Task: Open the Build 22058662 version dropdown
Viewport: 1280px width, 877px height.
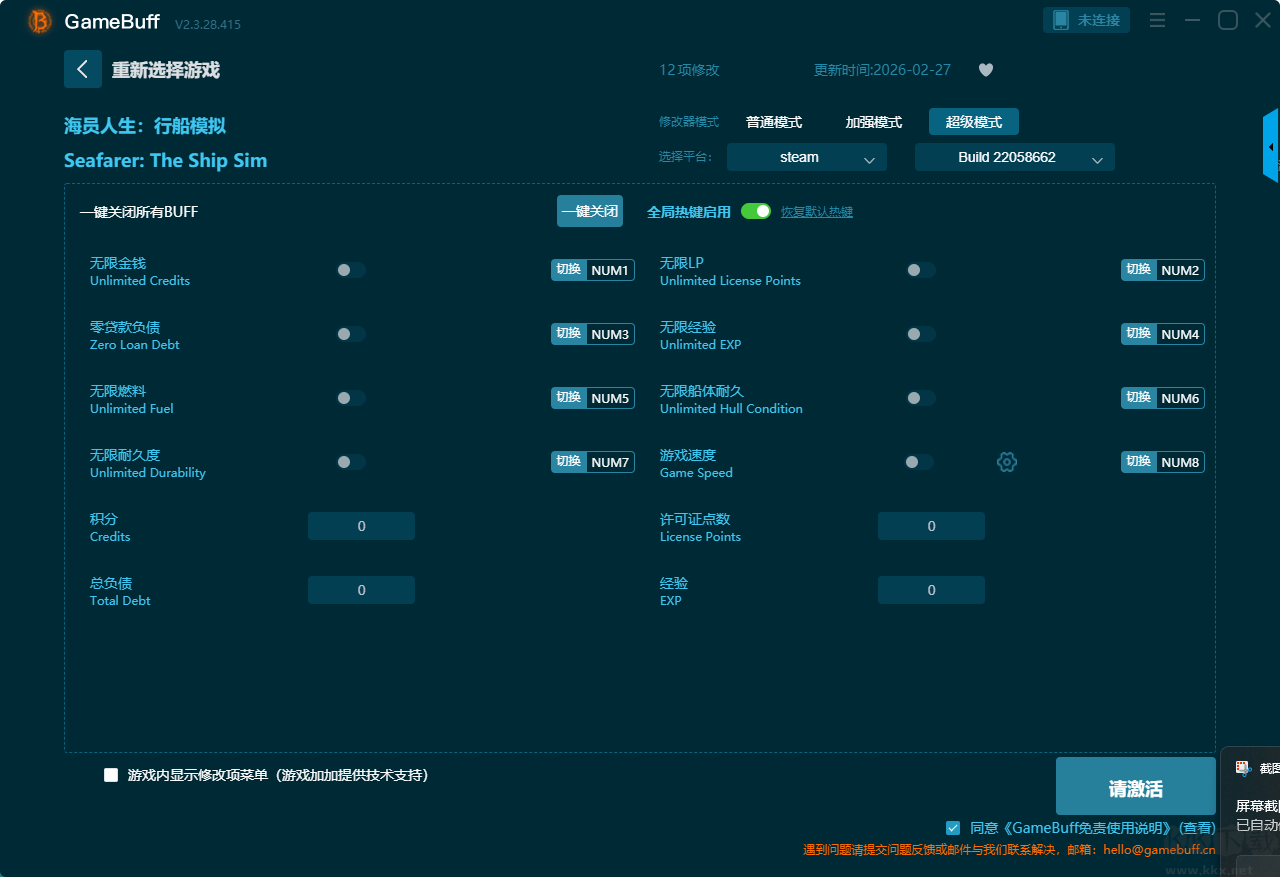Action: [x=1015, y=157]
